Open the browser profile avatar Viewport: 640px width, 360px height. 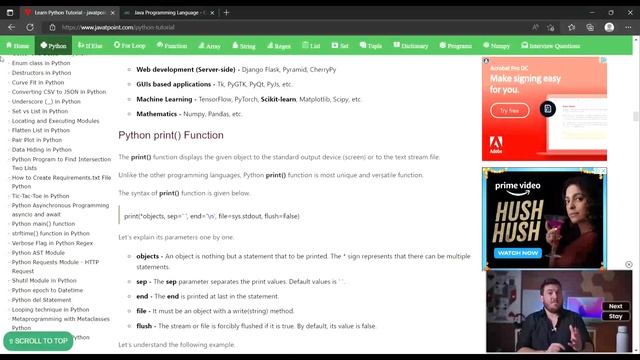pos(609,27)
